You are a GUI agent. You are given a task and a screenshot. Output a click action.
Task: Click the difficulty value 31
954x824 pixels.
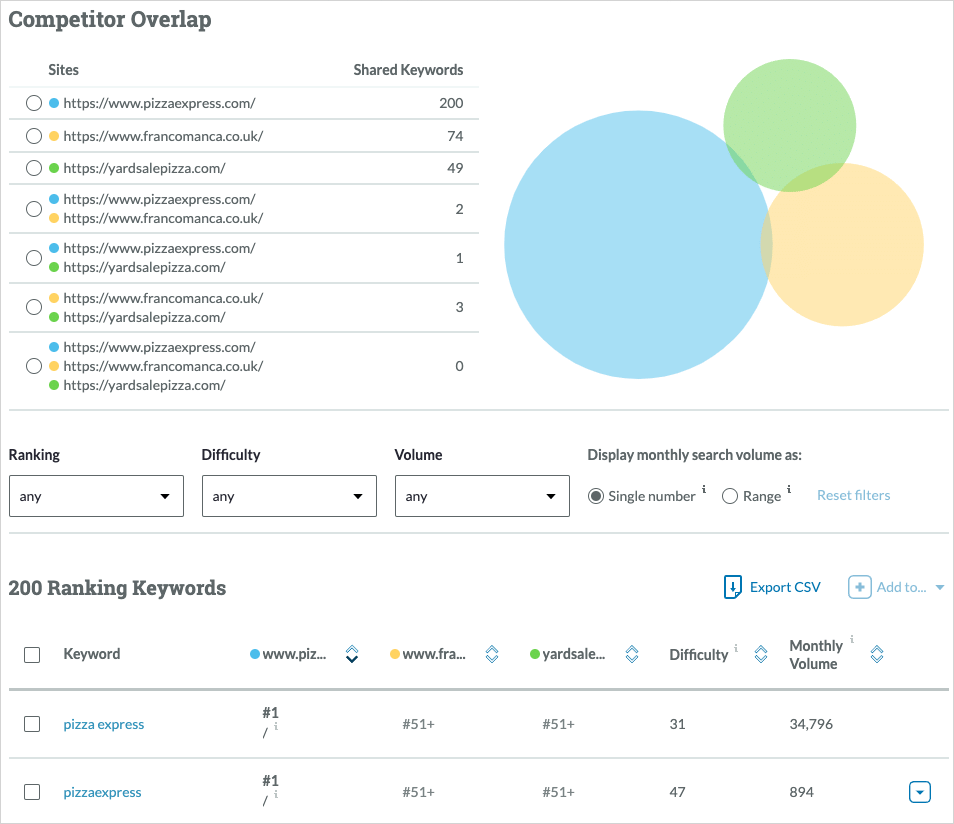677,724
